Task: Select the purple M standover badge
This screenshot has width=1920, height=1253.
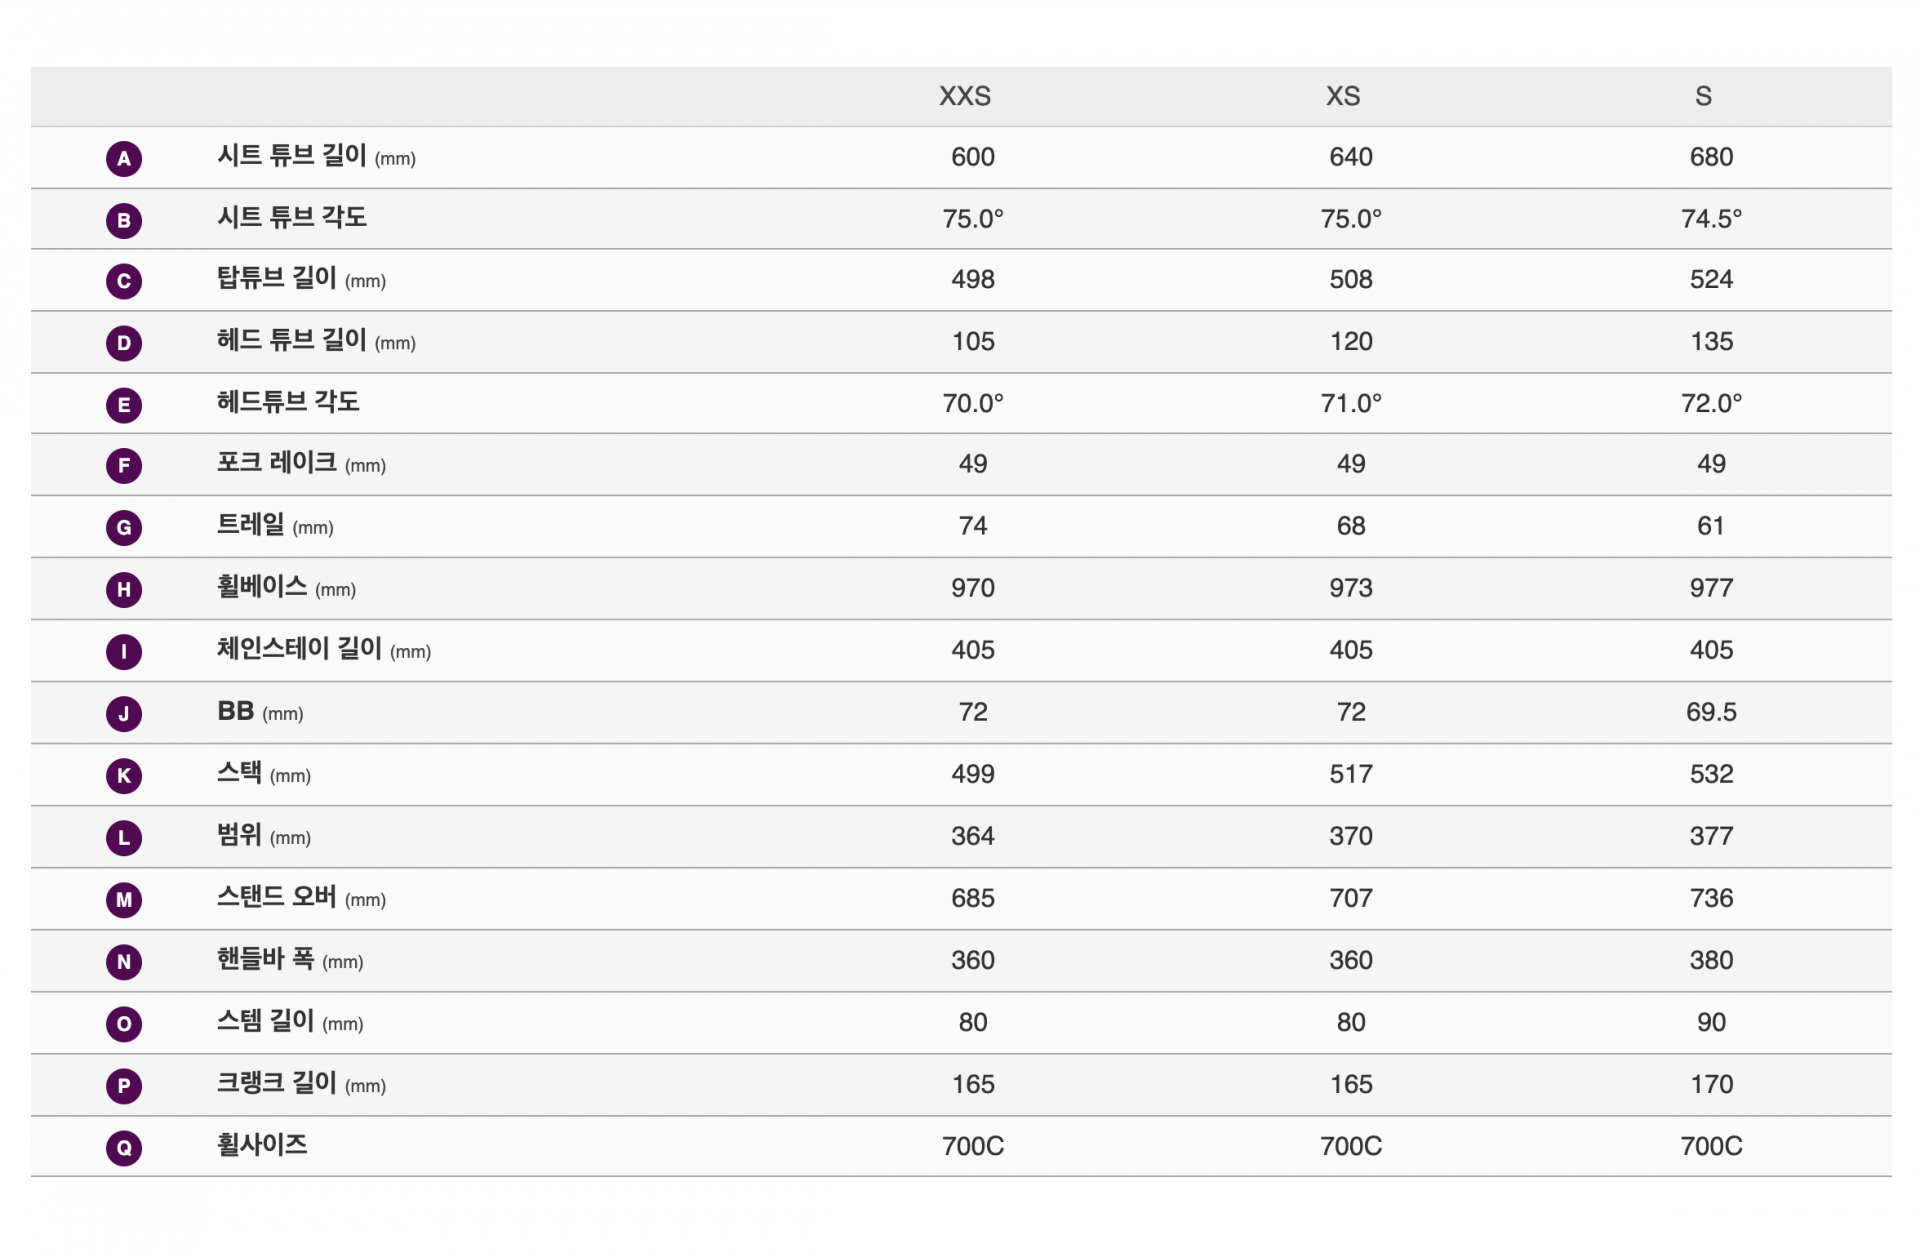Action: click(124, 899)
